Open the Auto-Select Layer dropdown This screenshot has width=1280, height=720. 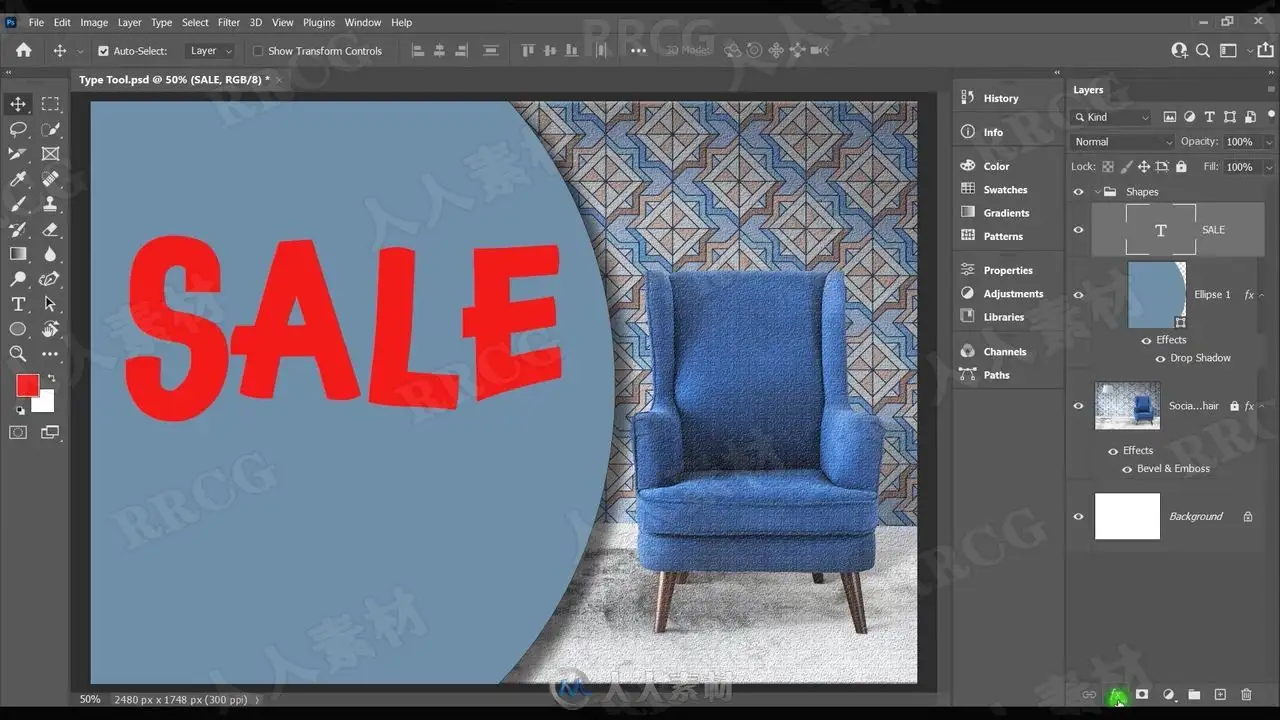210,51
